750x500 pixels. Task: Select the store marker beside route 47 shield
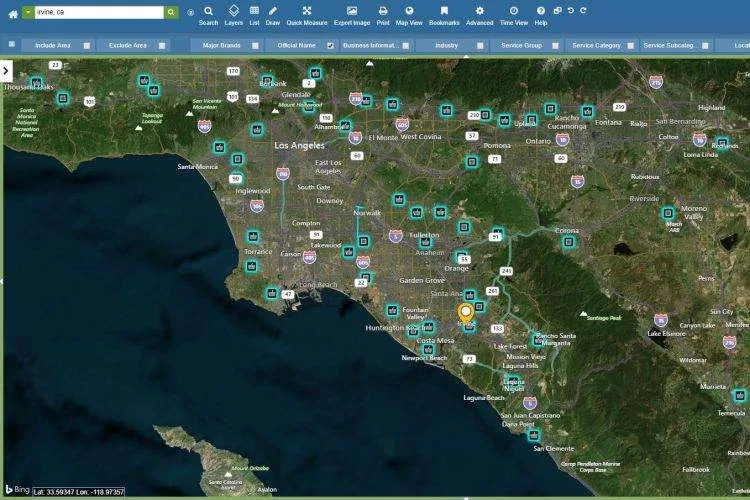tap(272, 293)
